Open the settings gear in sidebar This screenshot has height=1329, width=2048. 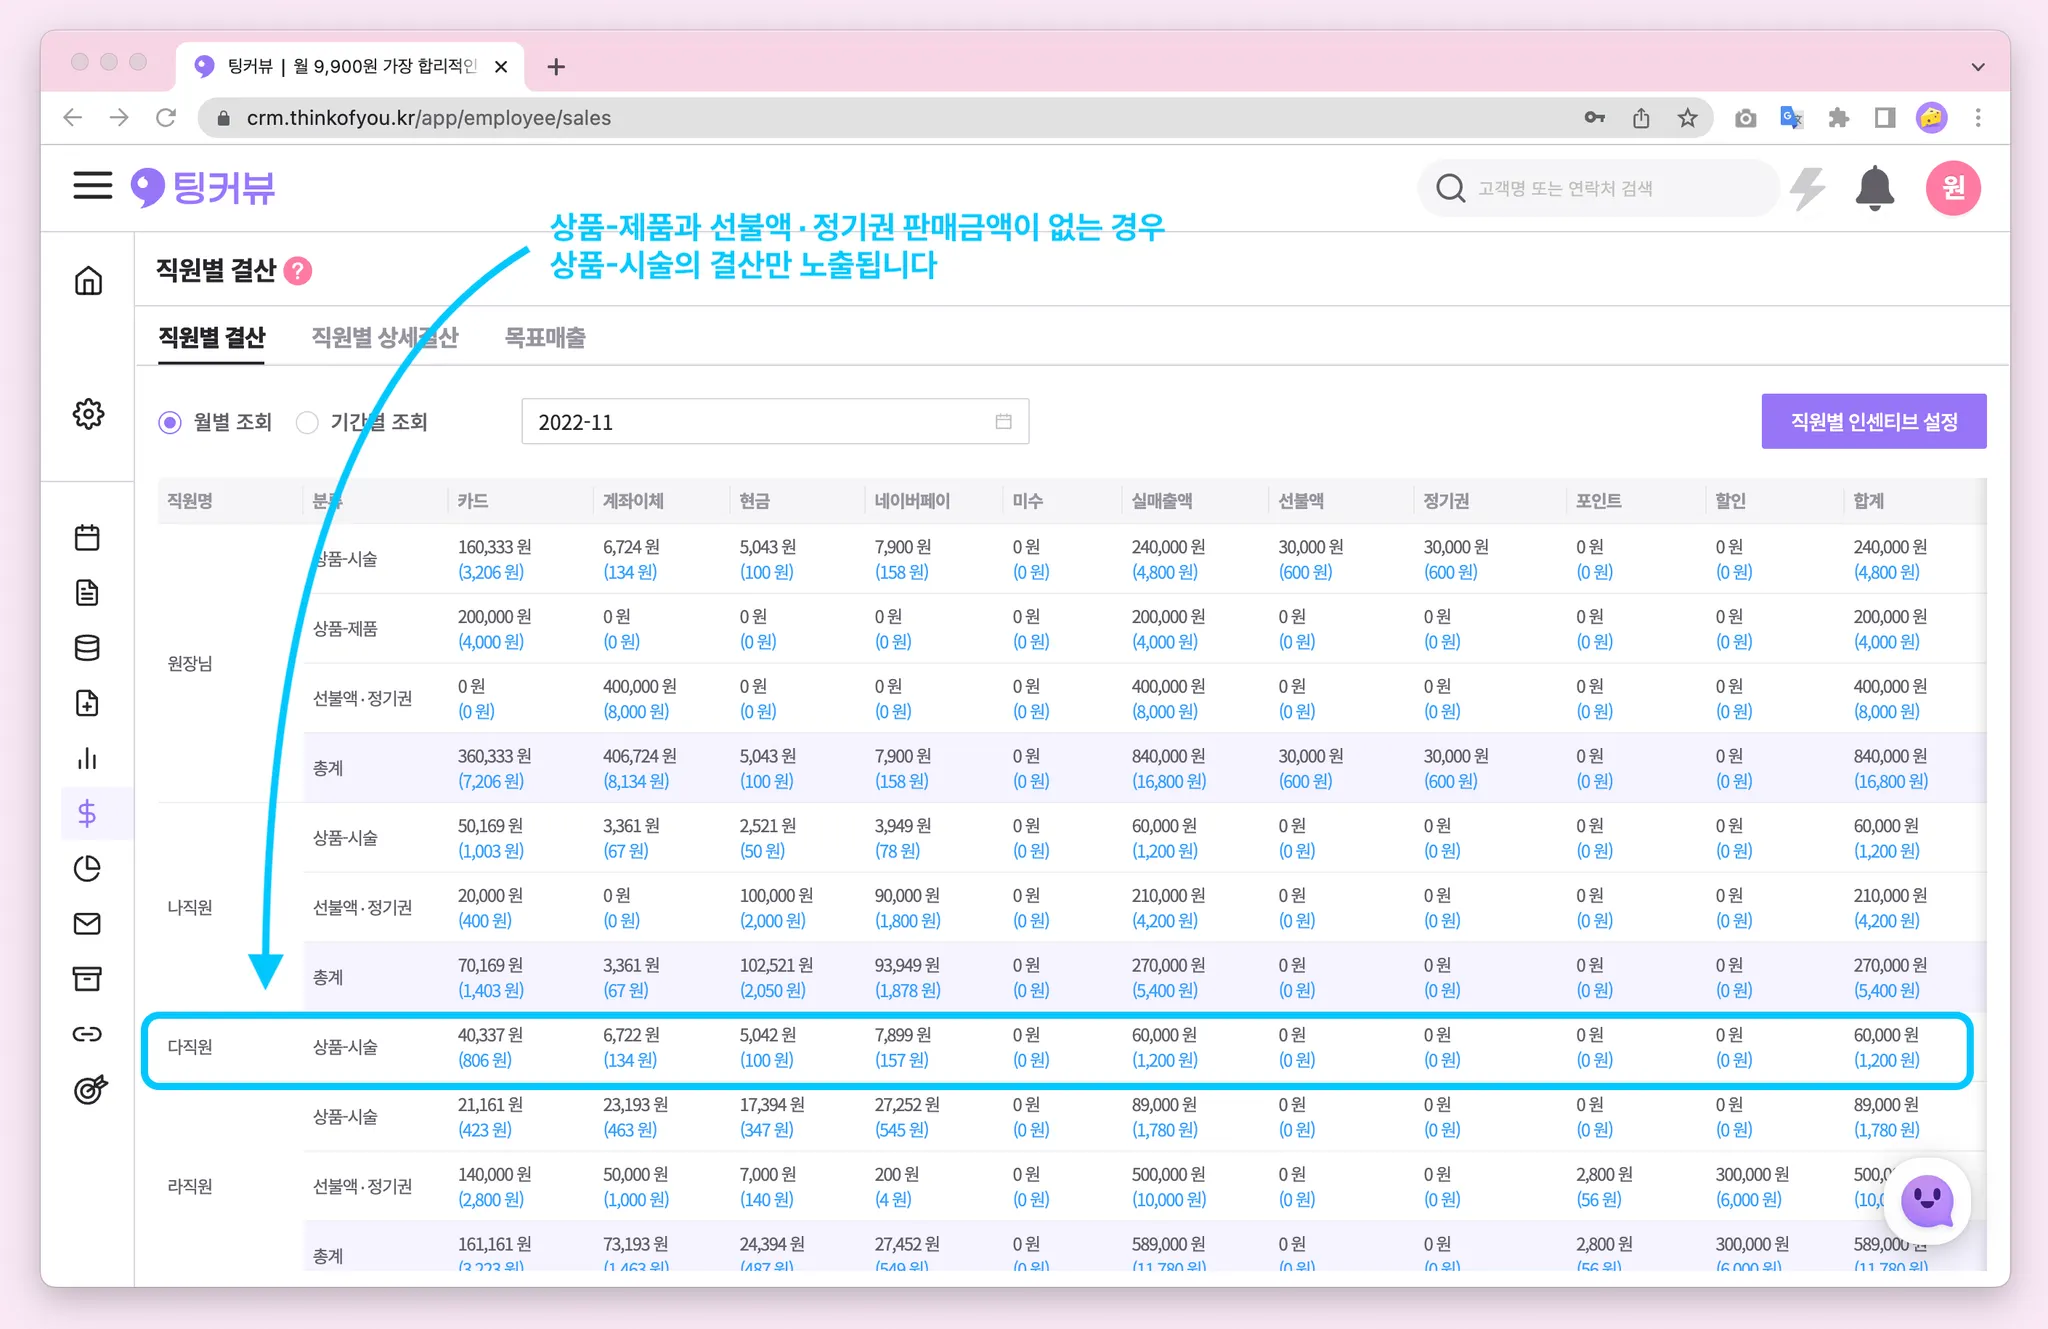88,414
